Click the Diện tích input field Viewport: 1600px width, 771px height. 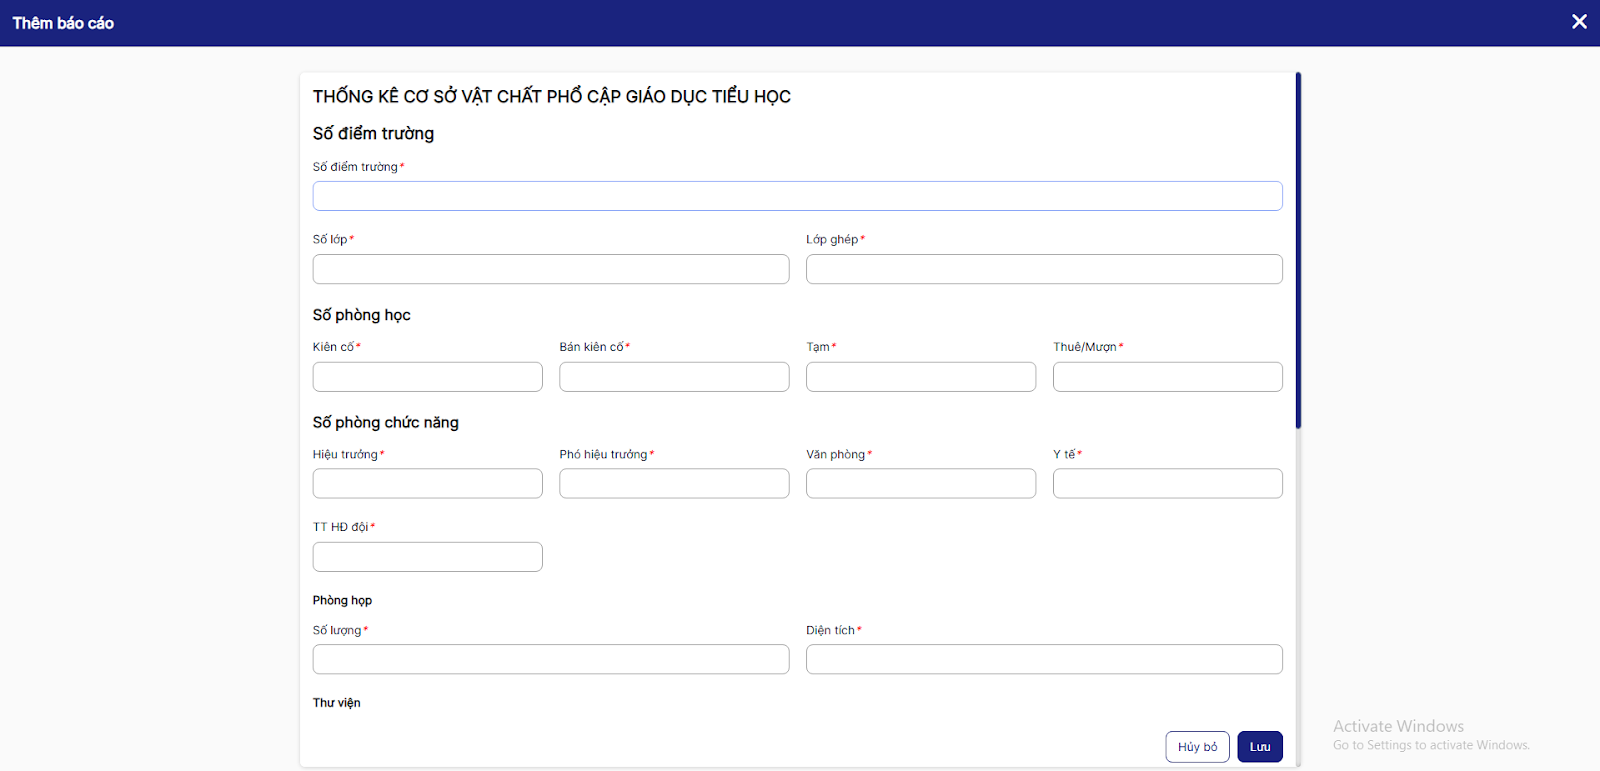(1043, 659)
